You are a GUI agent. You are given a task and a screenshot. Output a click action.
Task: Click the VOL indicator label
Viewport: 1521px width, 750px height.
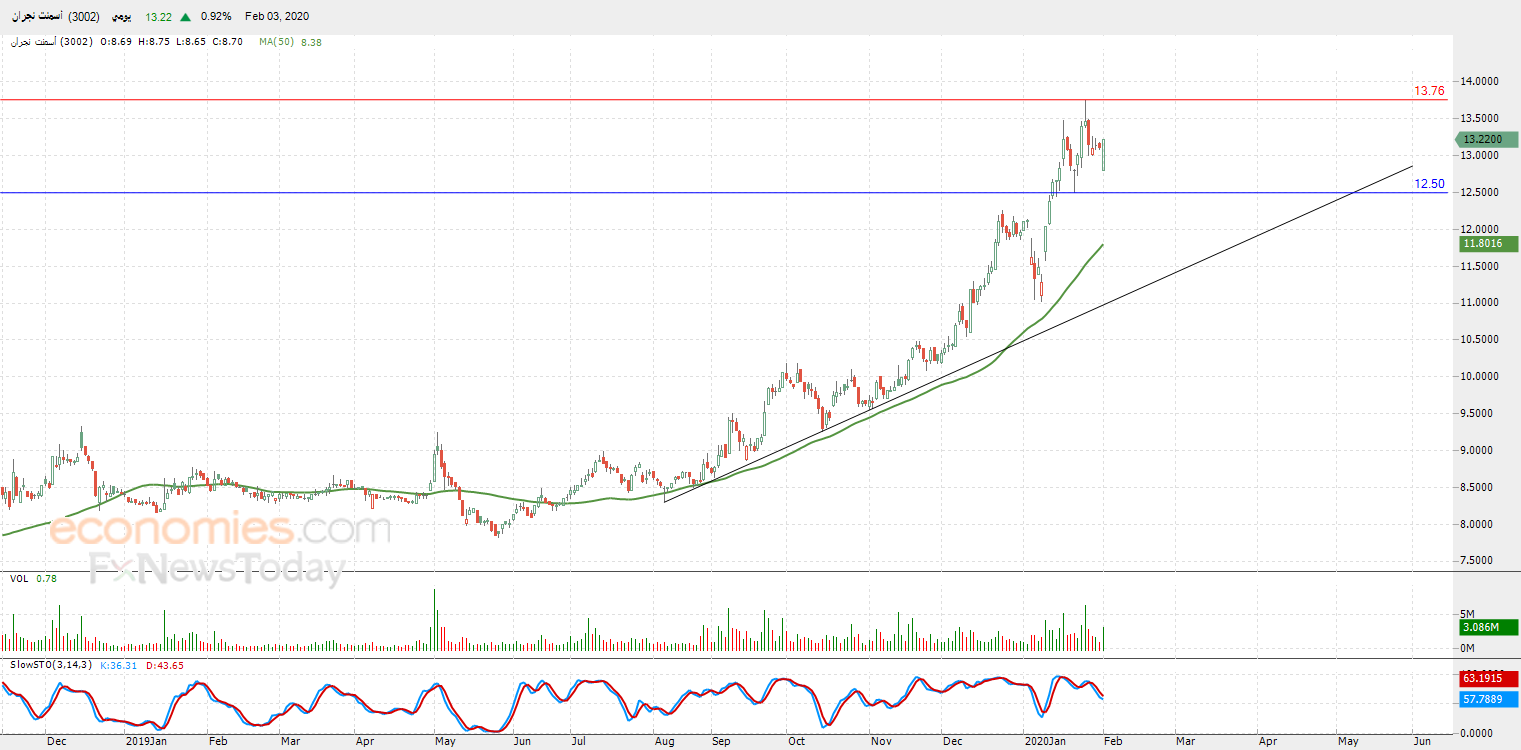pos(19,579)
